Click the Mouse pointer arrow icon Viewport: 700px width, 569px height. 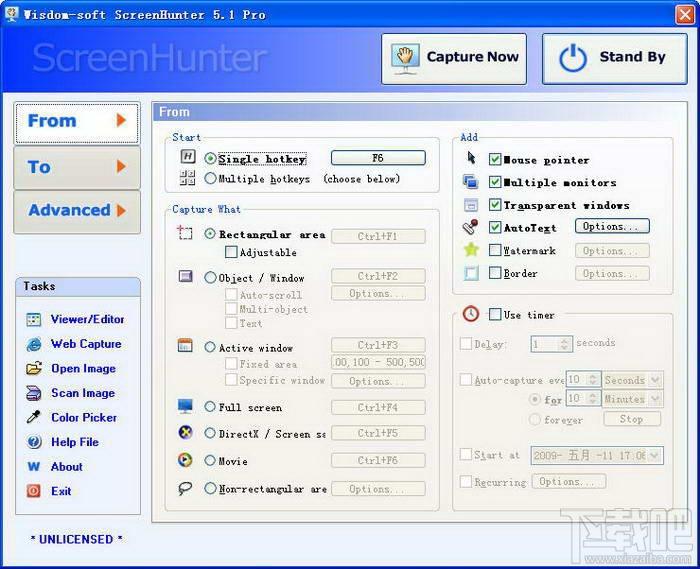[x=471, y=158]
